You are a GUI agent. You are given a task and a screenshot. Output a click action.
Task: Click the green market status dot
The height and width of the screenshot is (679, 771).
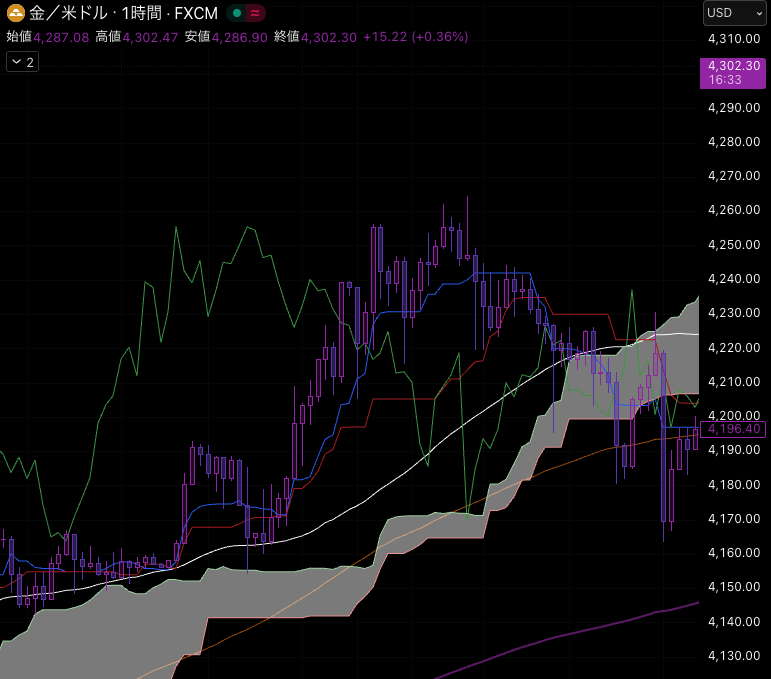237,13
